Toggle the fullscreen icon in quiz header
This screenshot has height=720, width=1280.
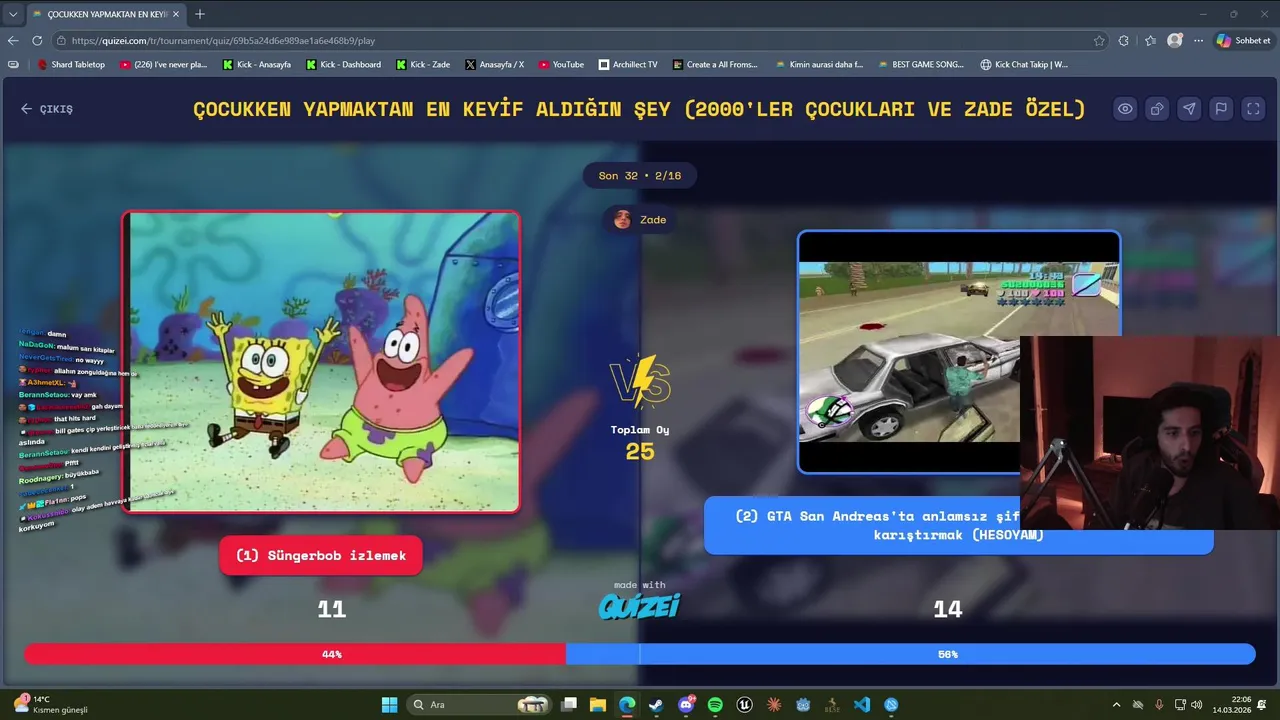coord(1253,109)
